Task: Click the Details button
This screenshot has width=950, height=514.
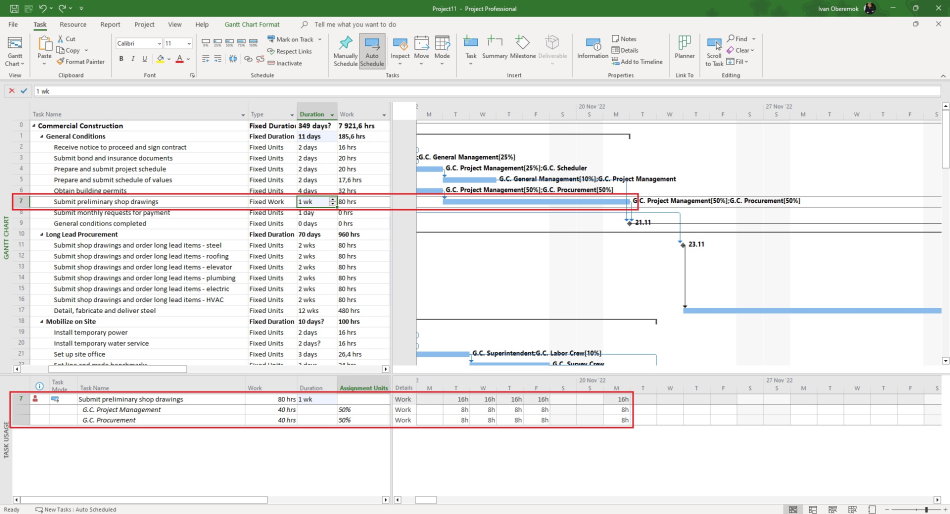Action: 625,50
